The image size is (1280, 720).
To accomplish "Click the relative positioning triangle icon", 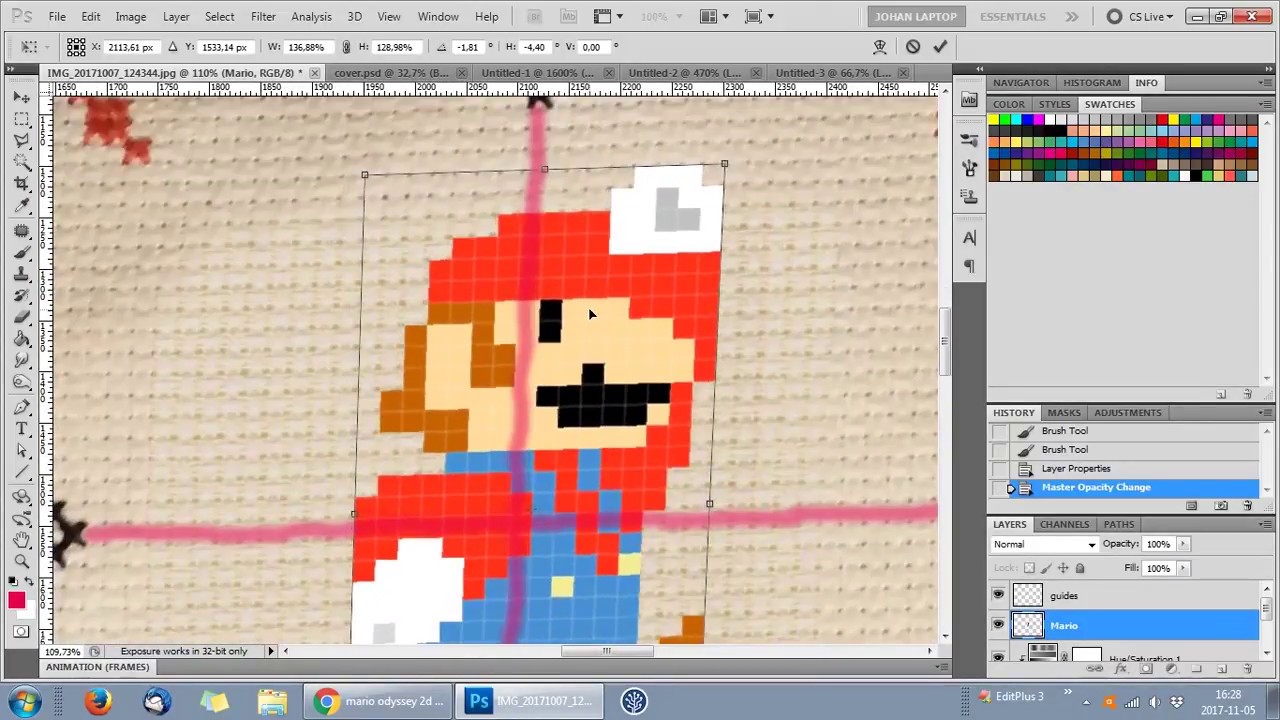I will point(172,47).
